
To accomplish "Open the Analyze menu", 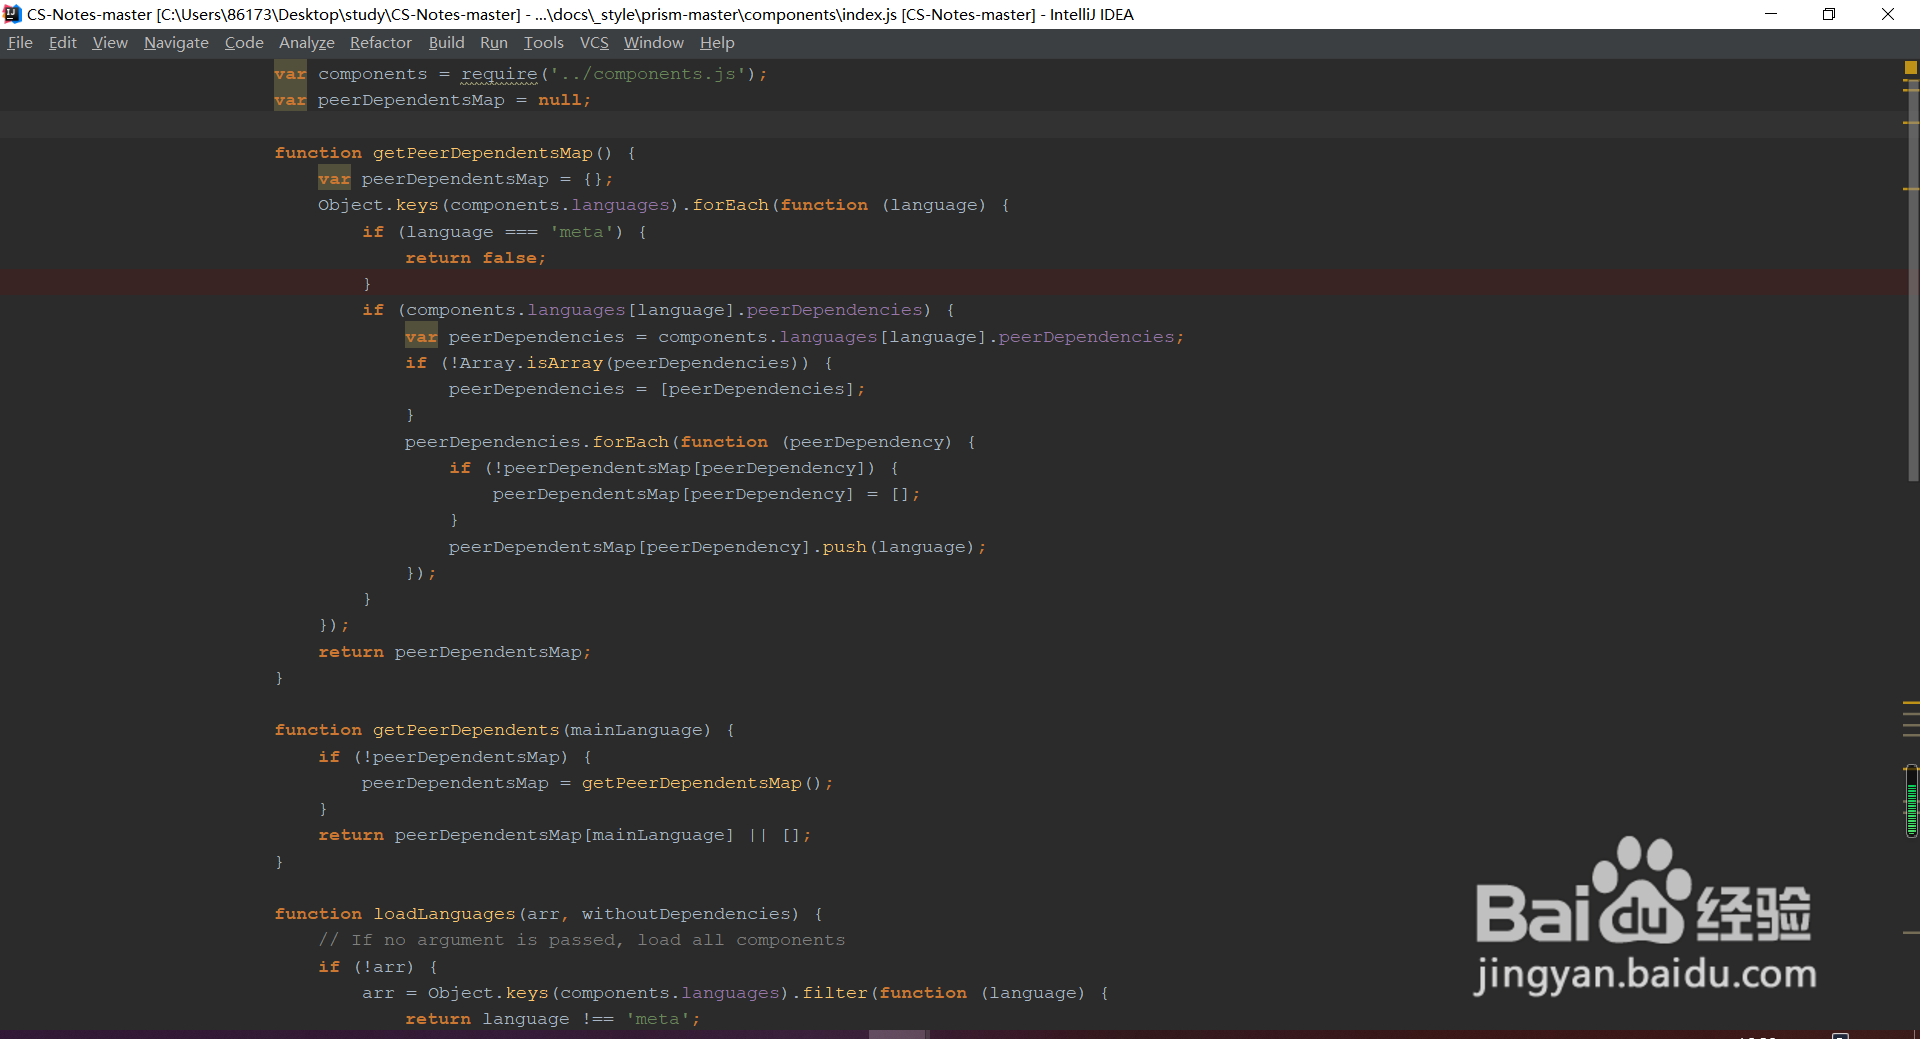I will click(306, 43).
